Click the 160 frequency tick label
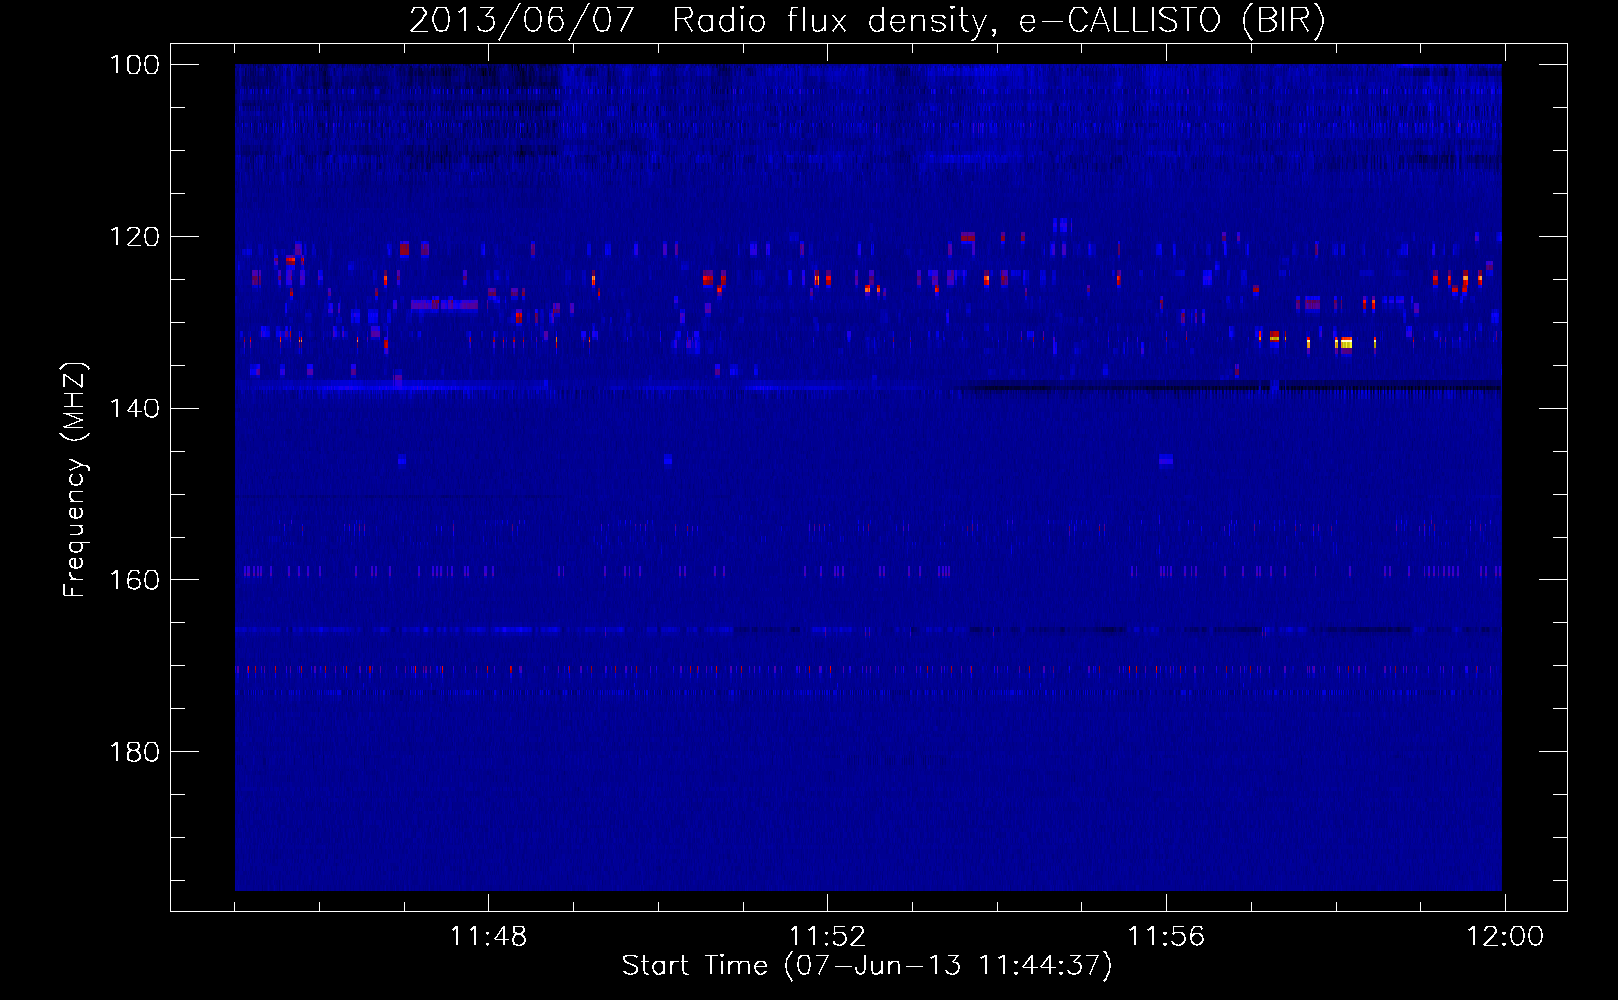Screen dimensions: 1618x1000 (134, 580)
